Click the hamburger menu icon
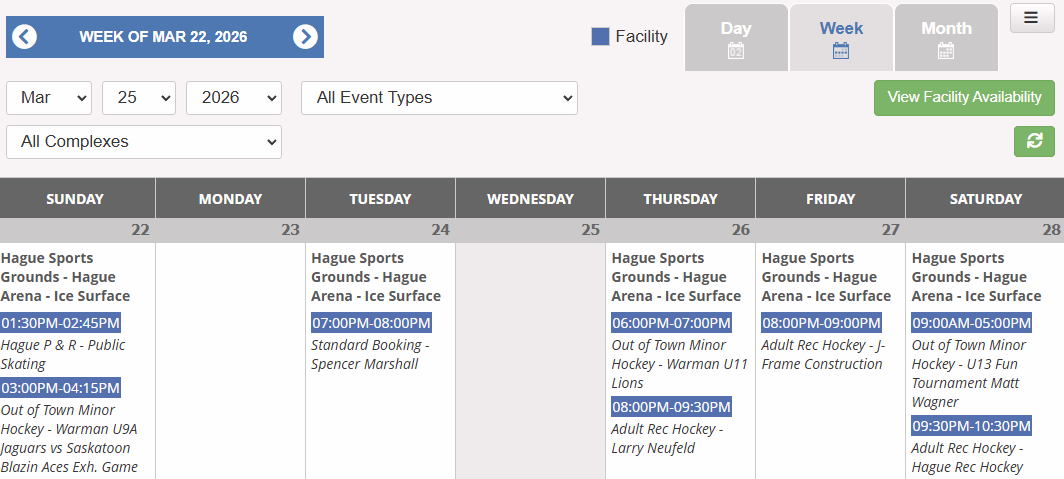Viewport: 1064px width, 479px height. click(x=1031, y=18)
